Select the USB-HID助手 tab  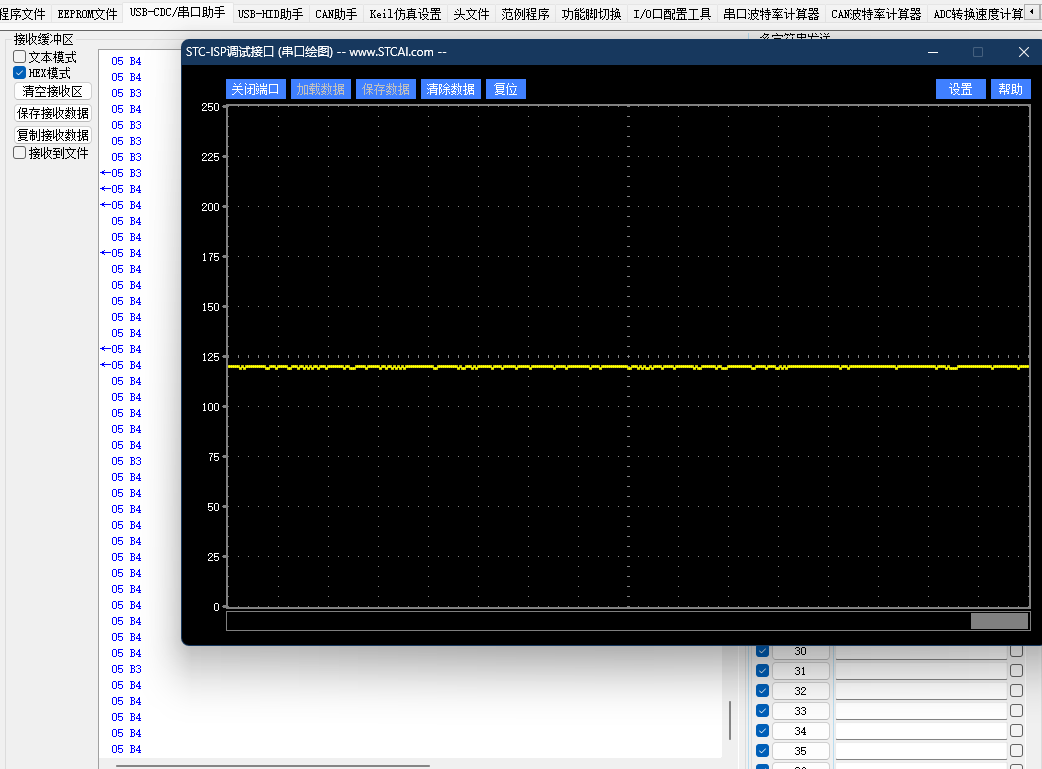coord(270,14)
